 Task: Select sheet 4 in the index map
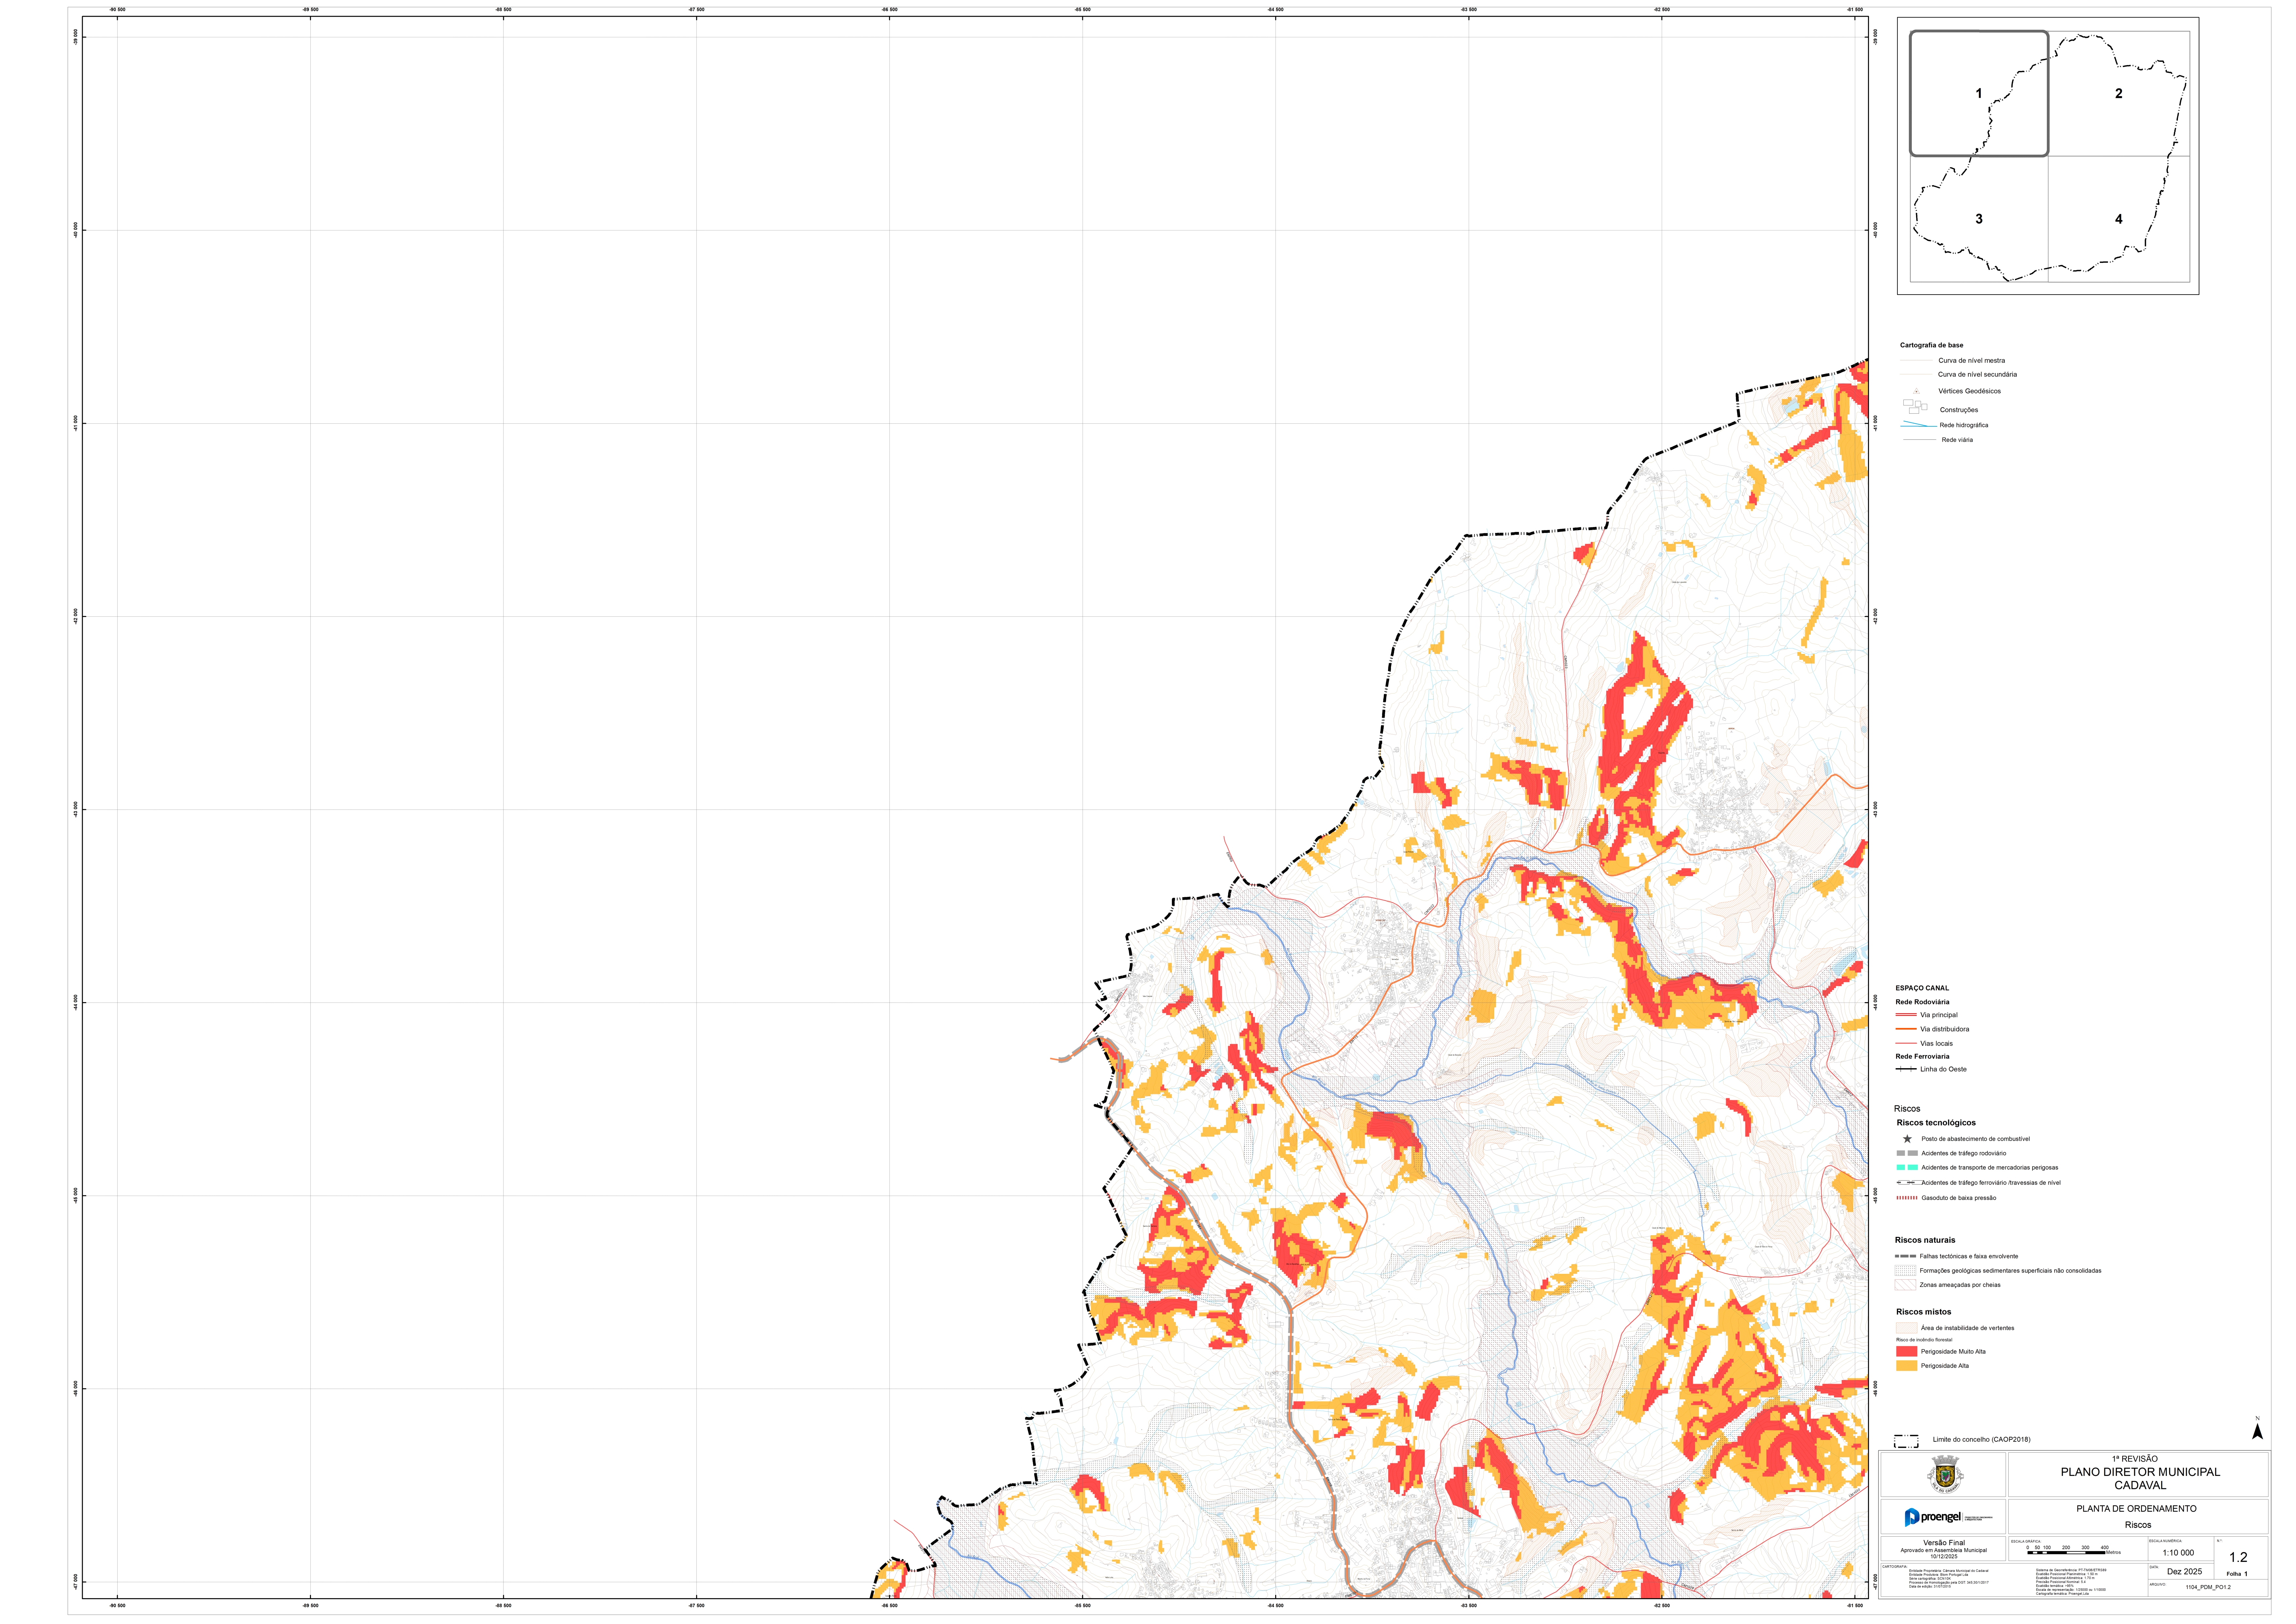point(2119,219)
